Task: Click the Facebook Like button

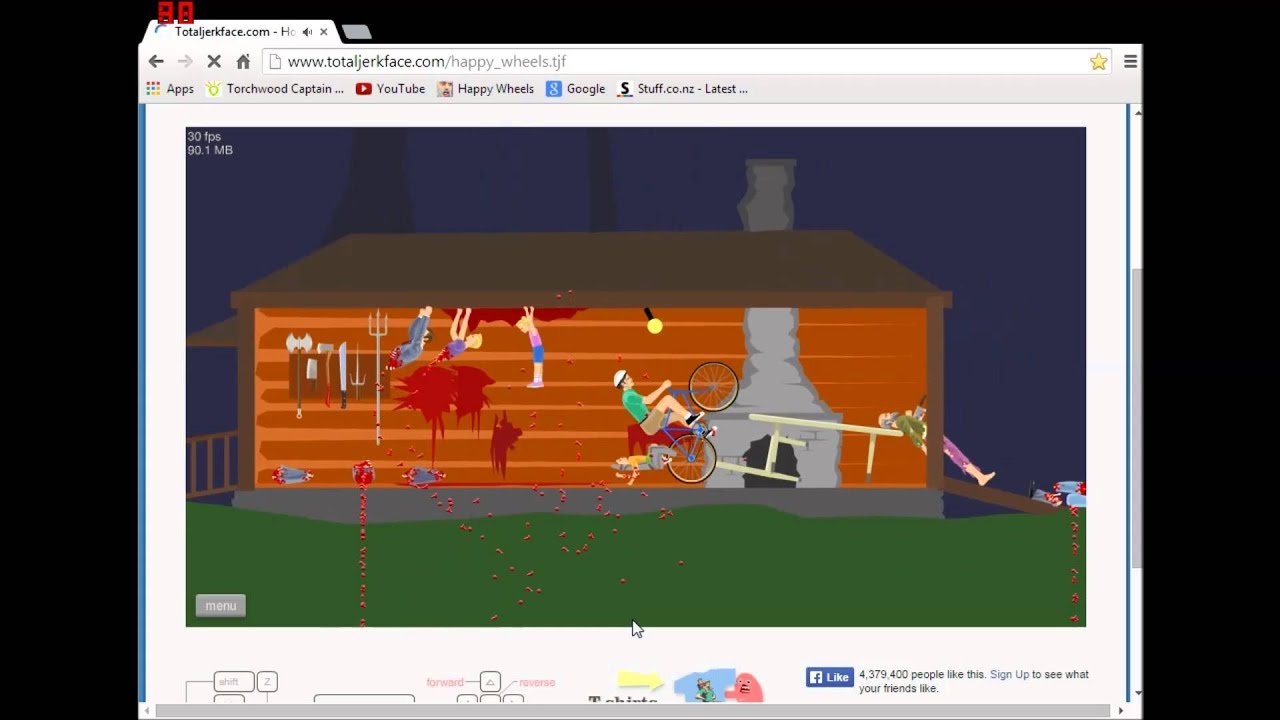Action: click(830, 677)
